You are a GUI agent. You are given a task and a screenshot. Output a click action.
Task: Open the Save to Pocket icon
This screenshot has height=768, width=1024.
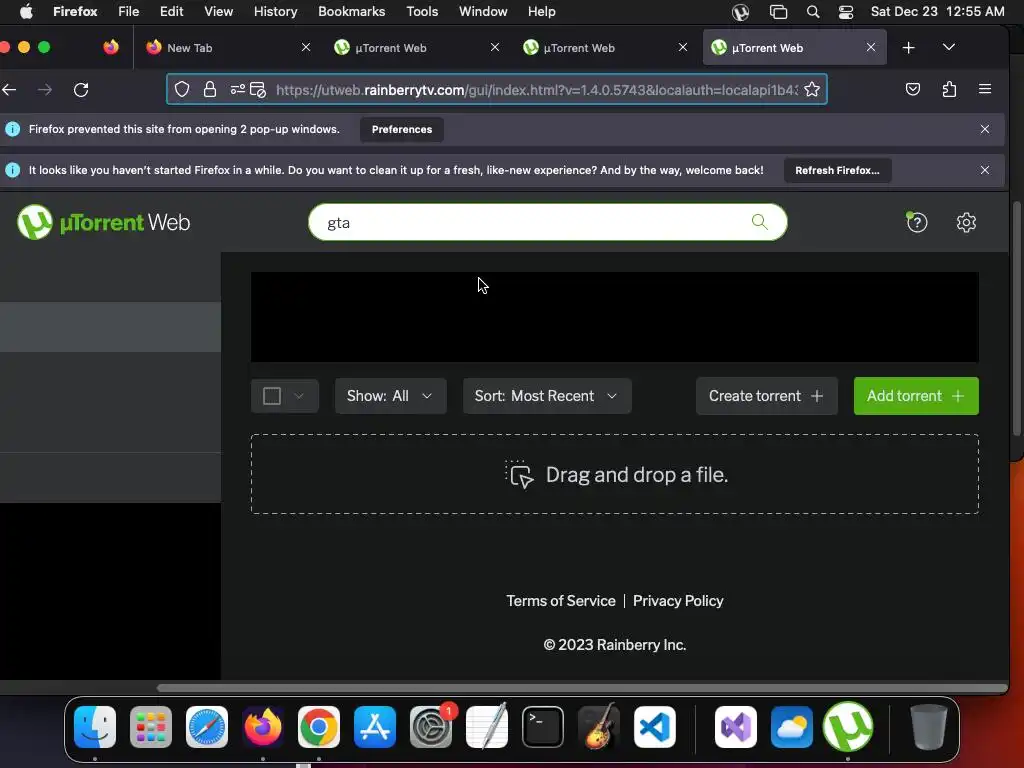[x=913, y=89]
